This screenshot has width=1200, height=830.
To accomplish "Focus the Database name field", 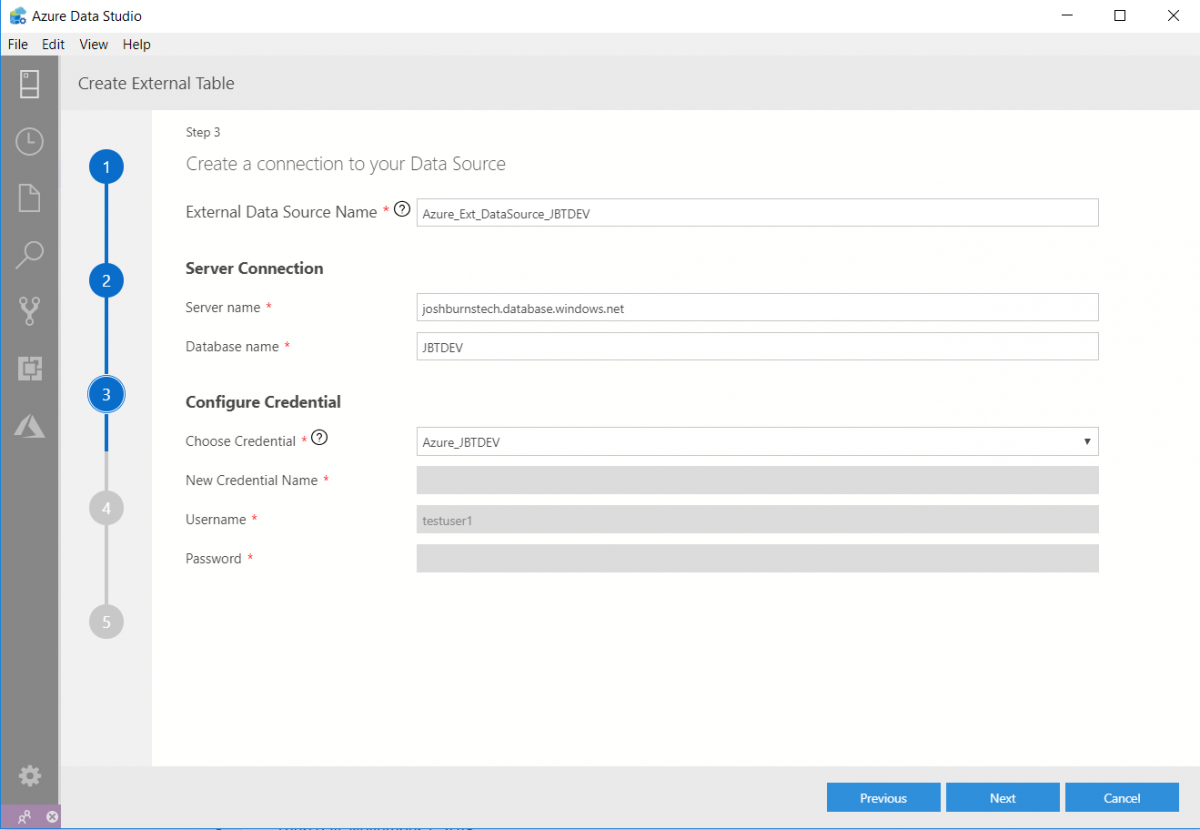I will [757, 347].
